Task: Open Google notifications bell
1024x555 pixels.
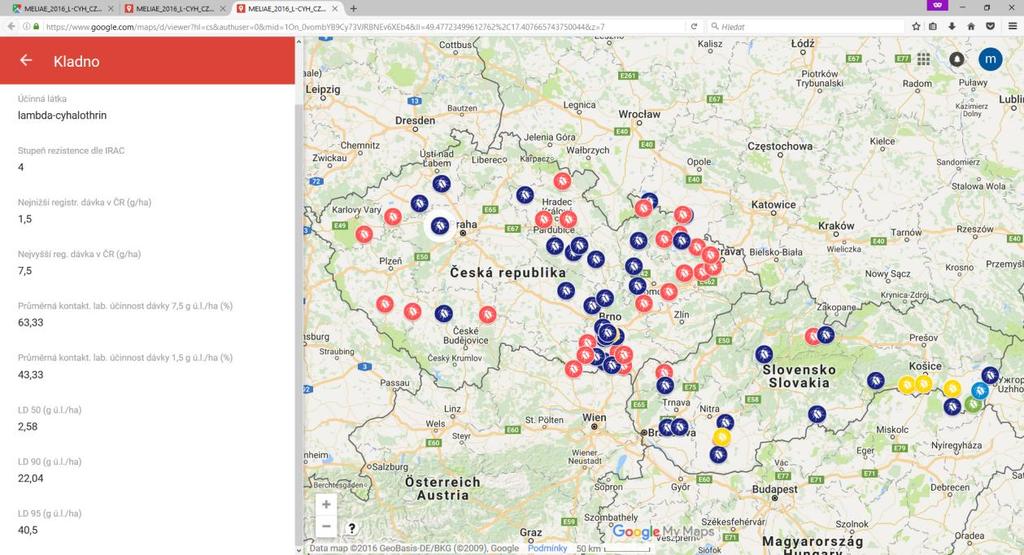Action: point(957,59)
